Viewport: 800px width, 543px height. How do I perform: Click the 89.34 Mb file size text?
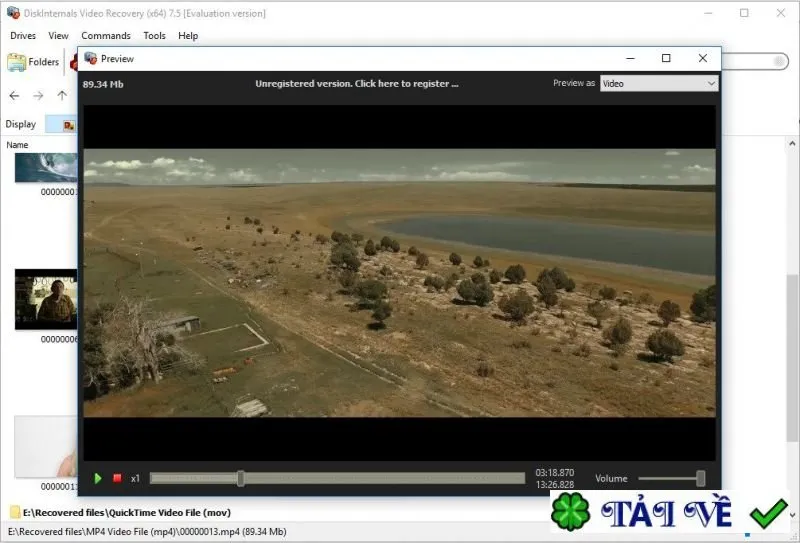(103, 84)
